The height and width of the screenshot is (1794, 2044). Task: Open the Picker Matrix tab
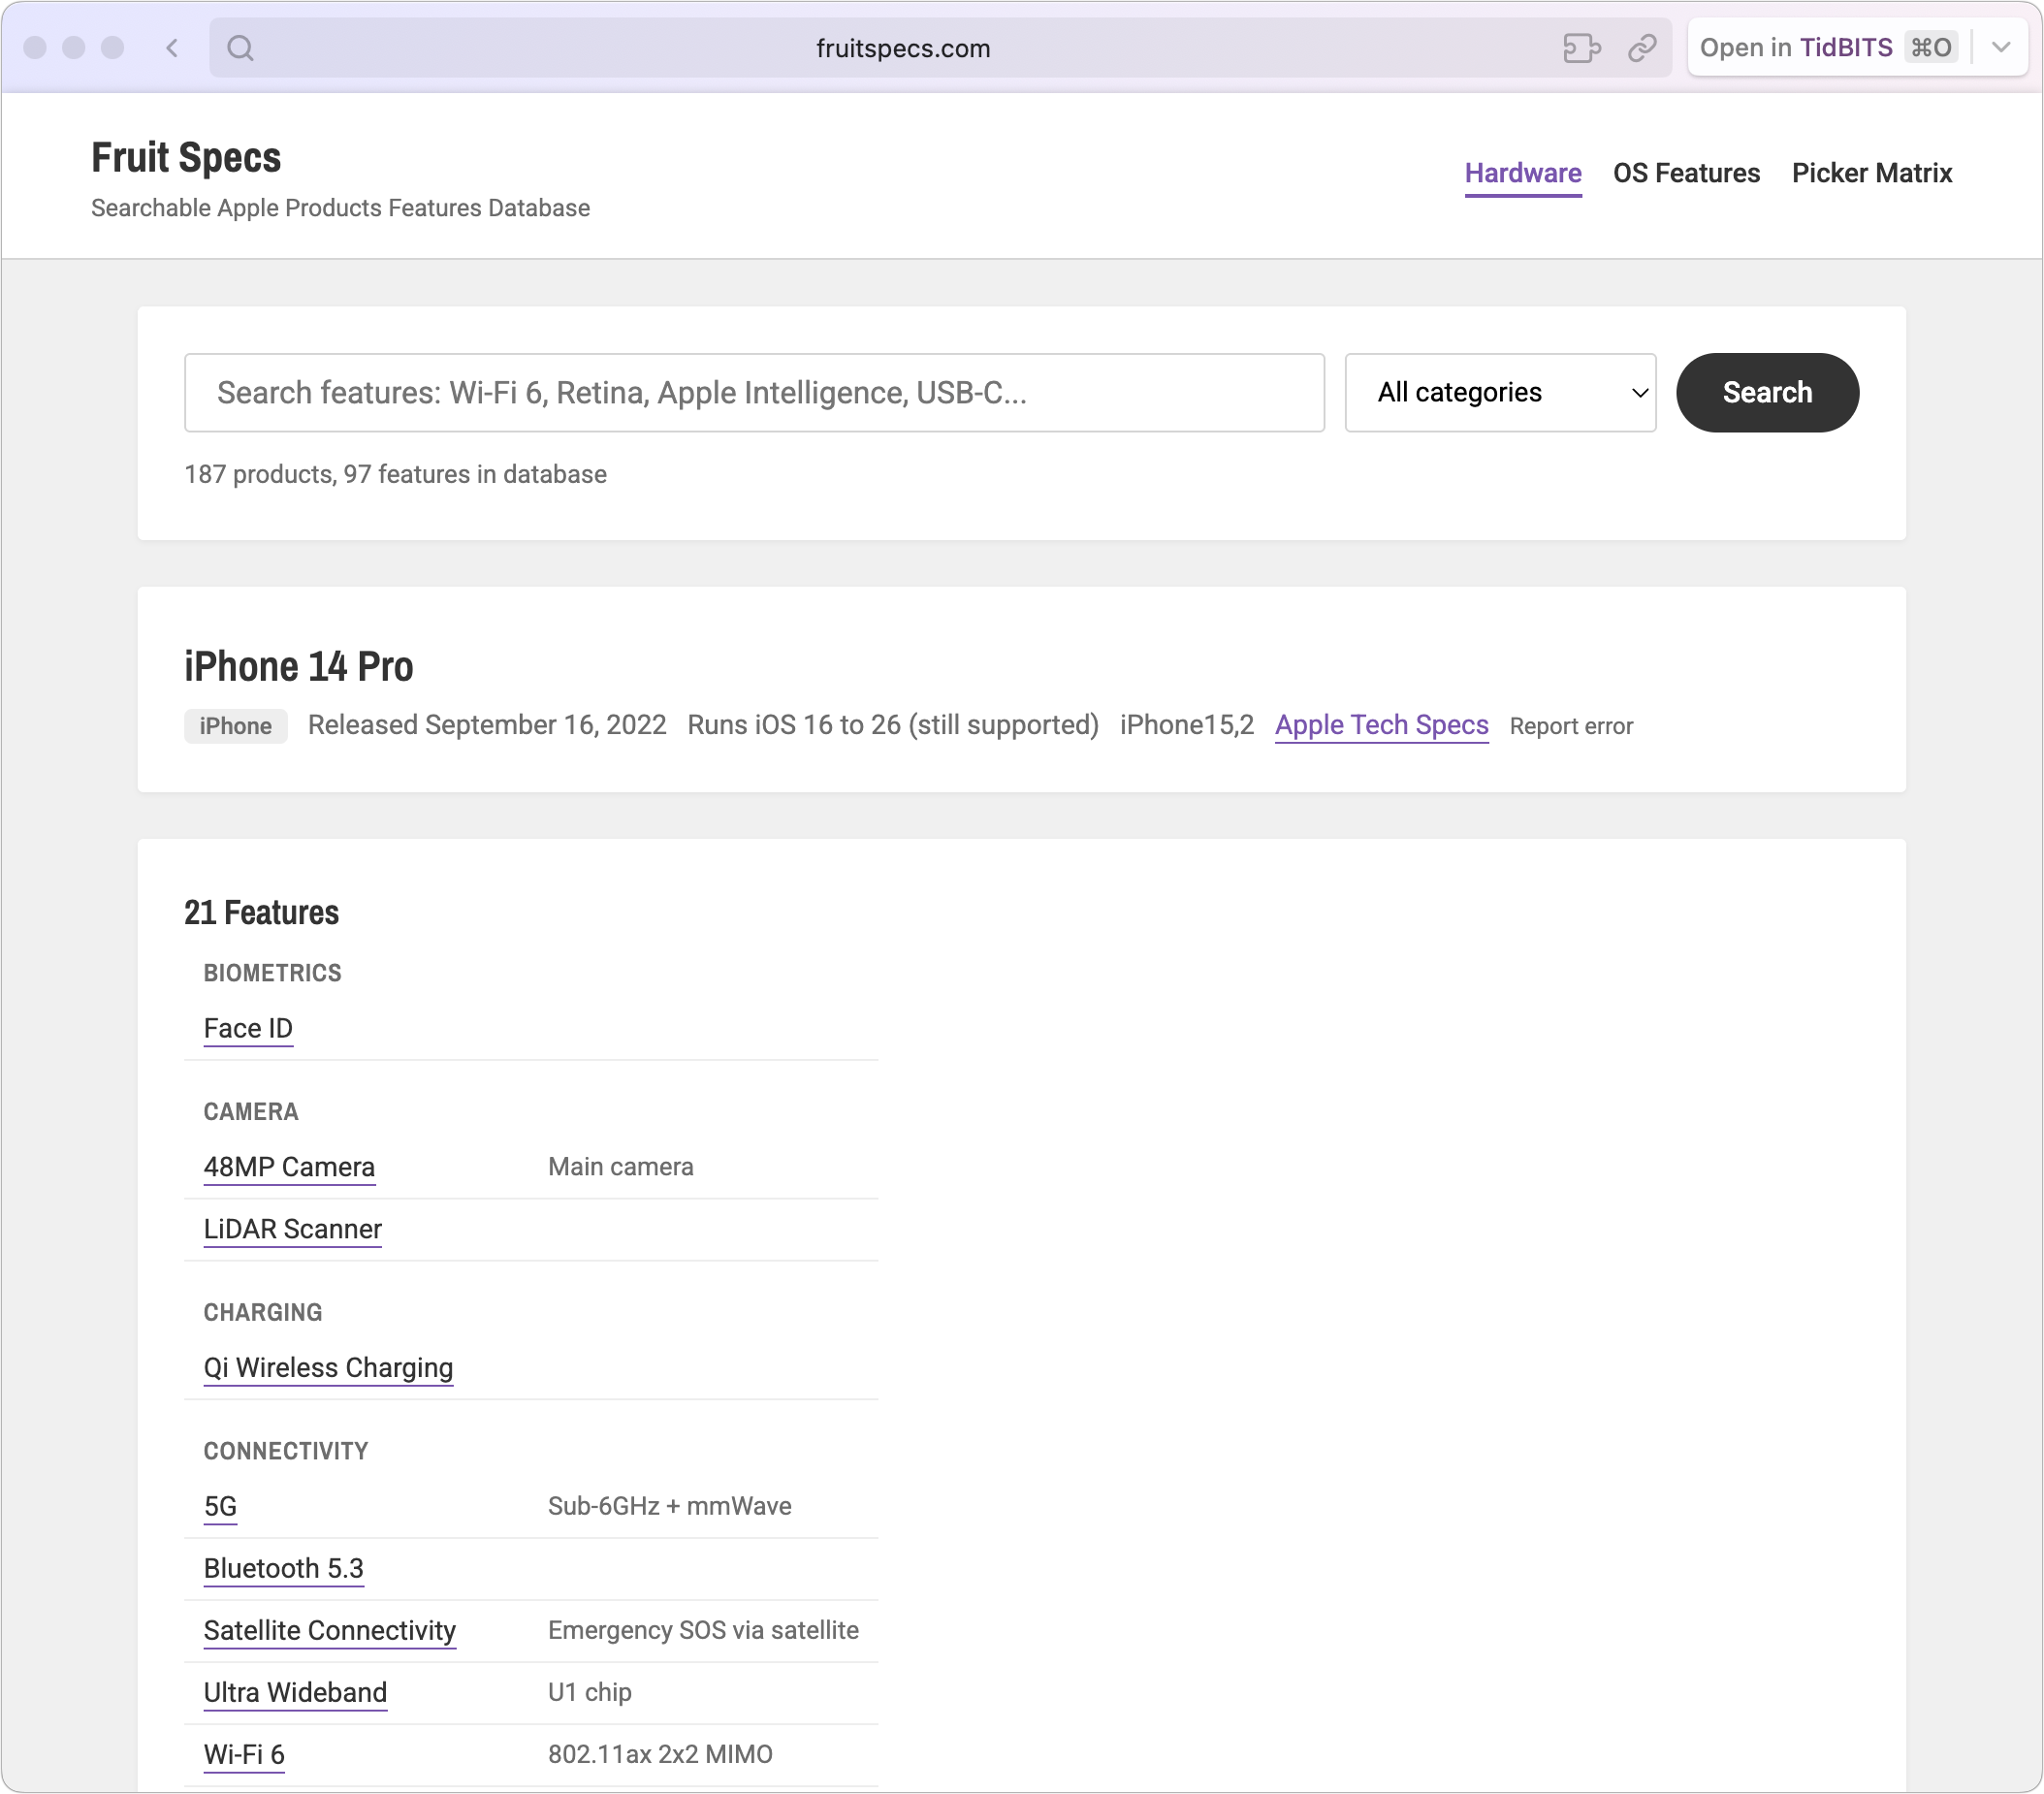[x=1872, y=173]
